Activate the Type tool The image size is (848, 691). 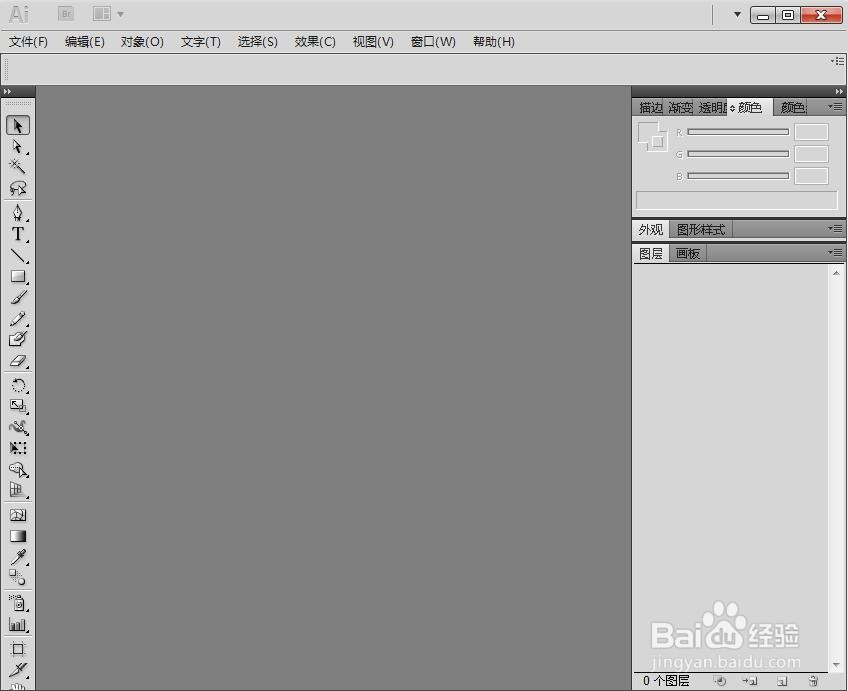click(x=17, y=234)
